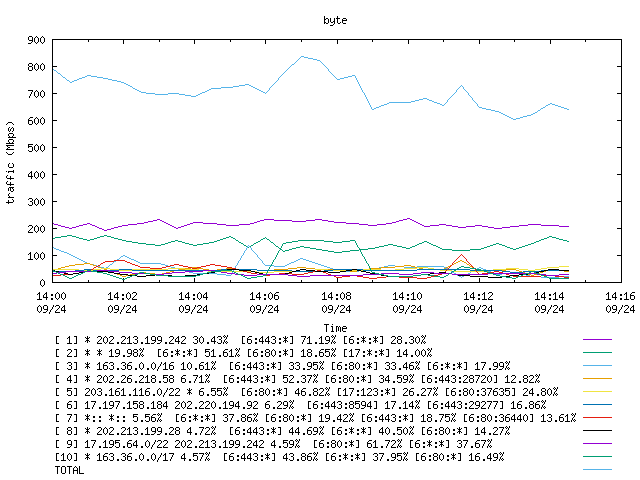Select legend entry [ 9] 17.195.64.0/22 4.59%
Screen dimensions: 640x480
click(273, 444)
